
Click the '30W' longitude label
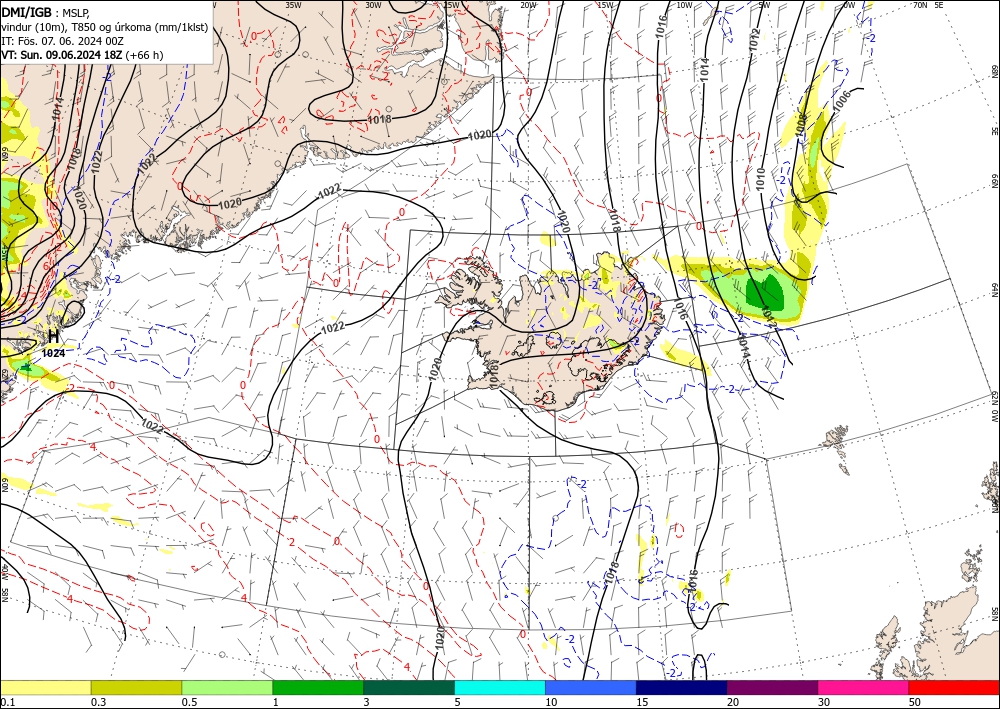tap(373, 5)
